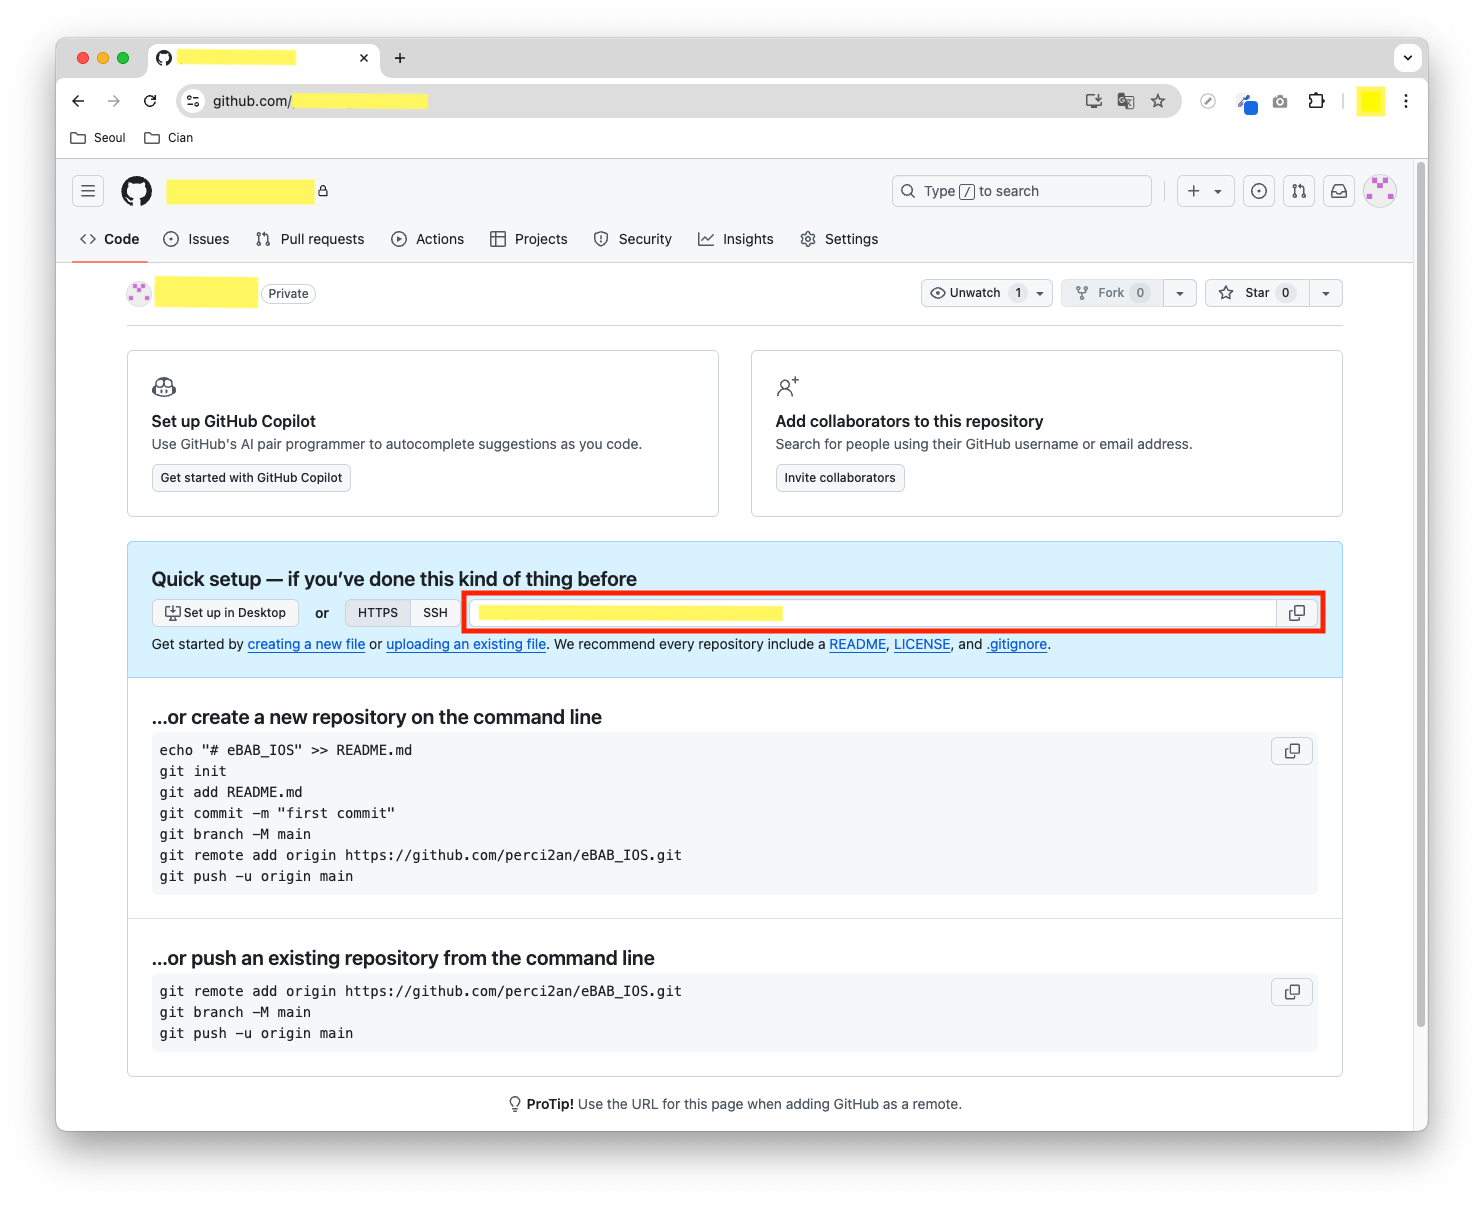Image resolution: width=1484 pixels, height=1205 pixels.
Task: Click the Chrome profile avatar button
Action: pos(1371,101)
